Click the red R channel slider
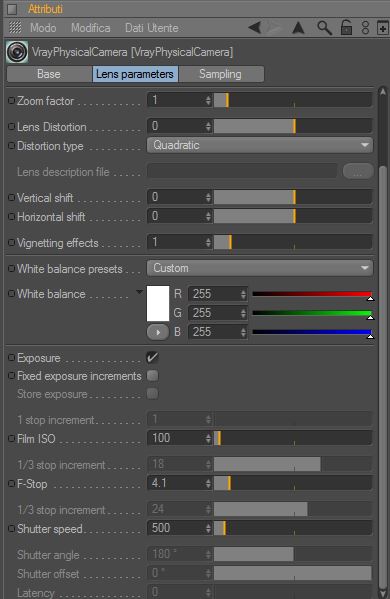The image size is (390, 599). click(x=312, y=295)
